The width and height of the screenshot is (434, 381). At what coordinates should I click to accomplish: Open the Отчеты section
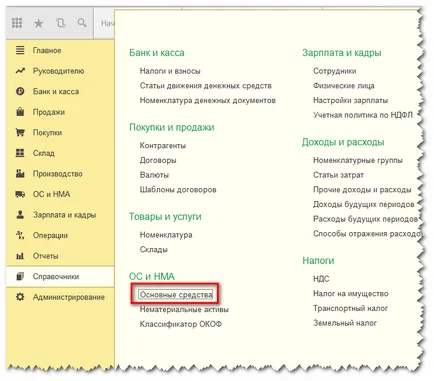point(45,256)
